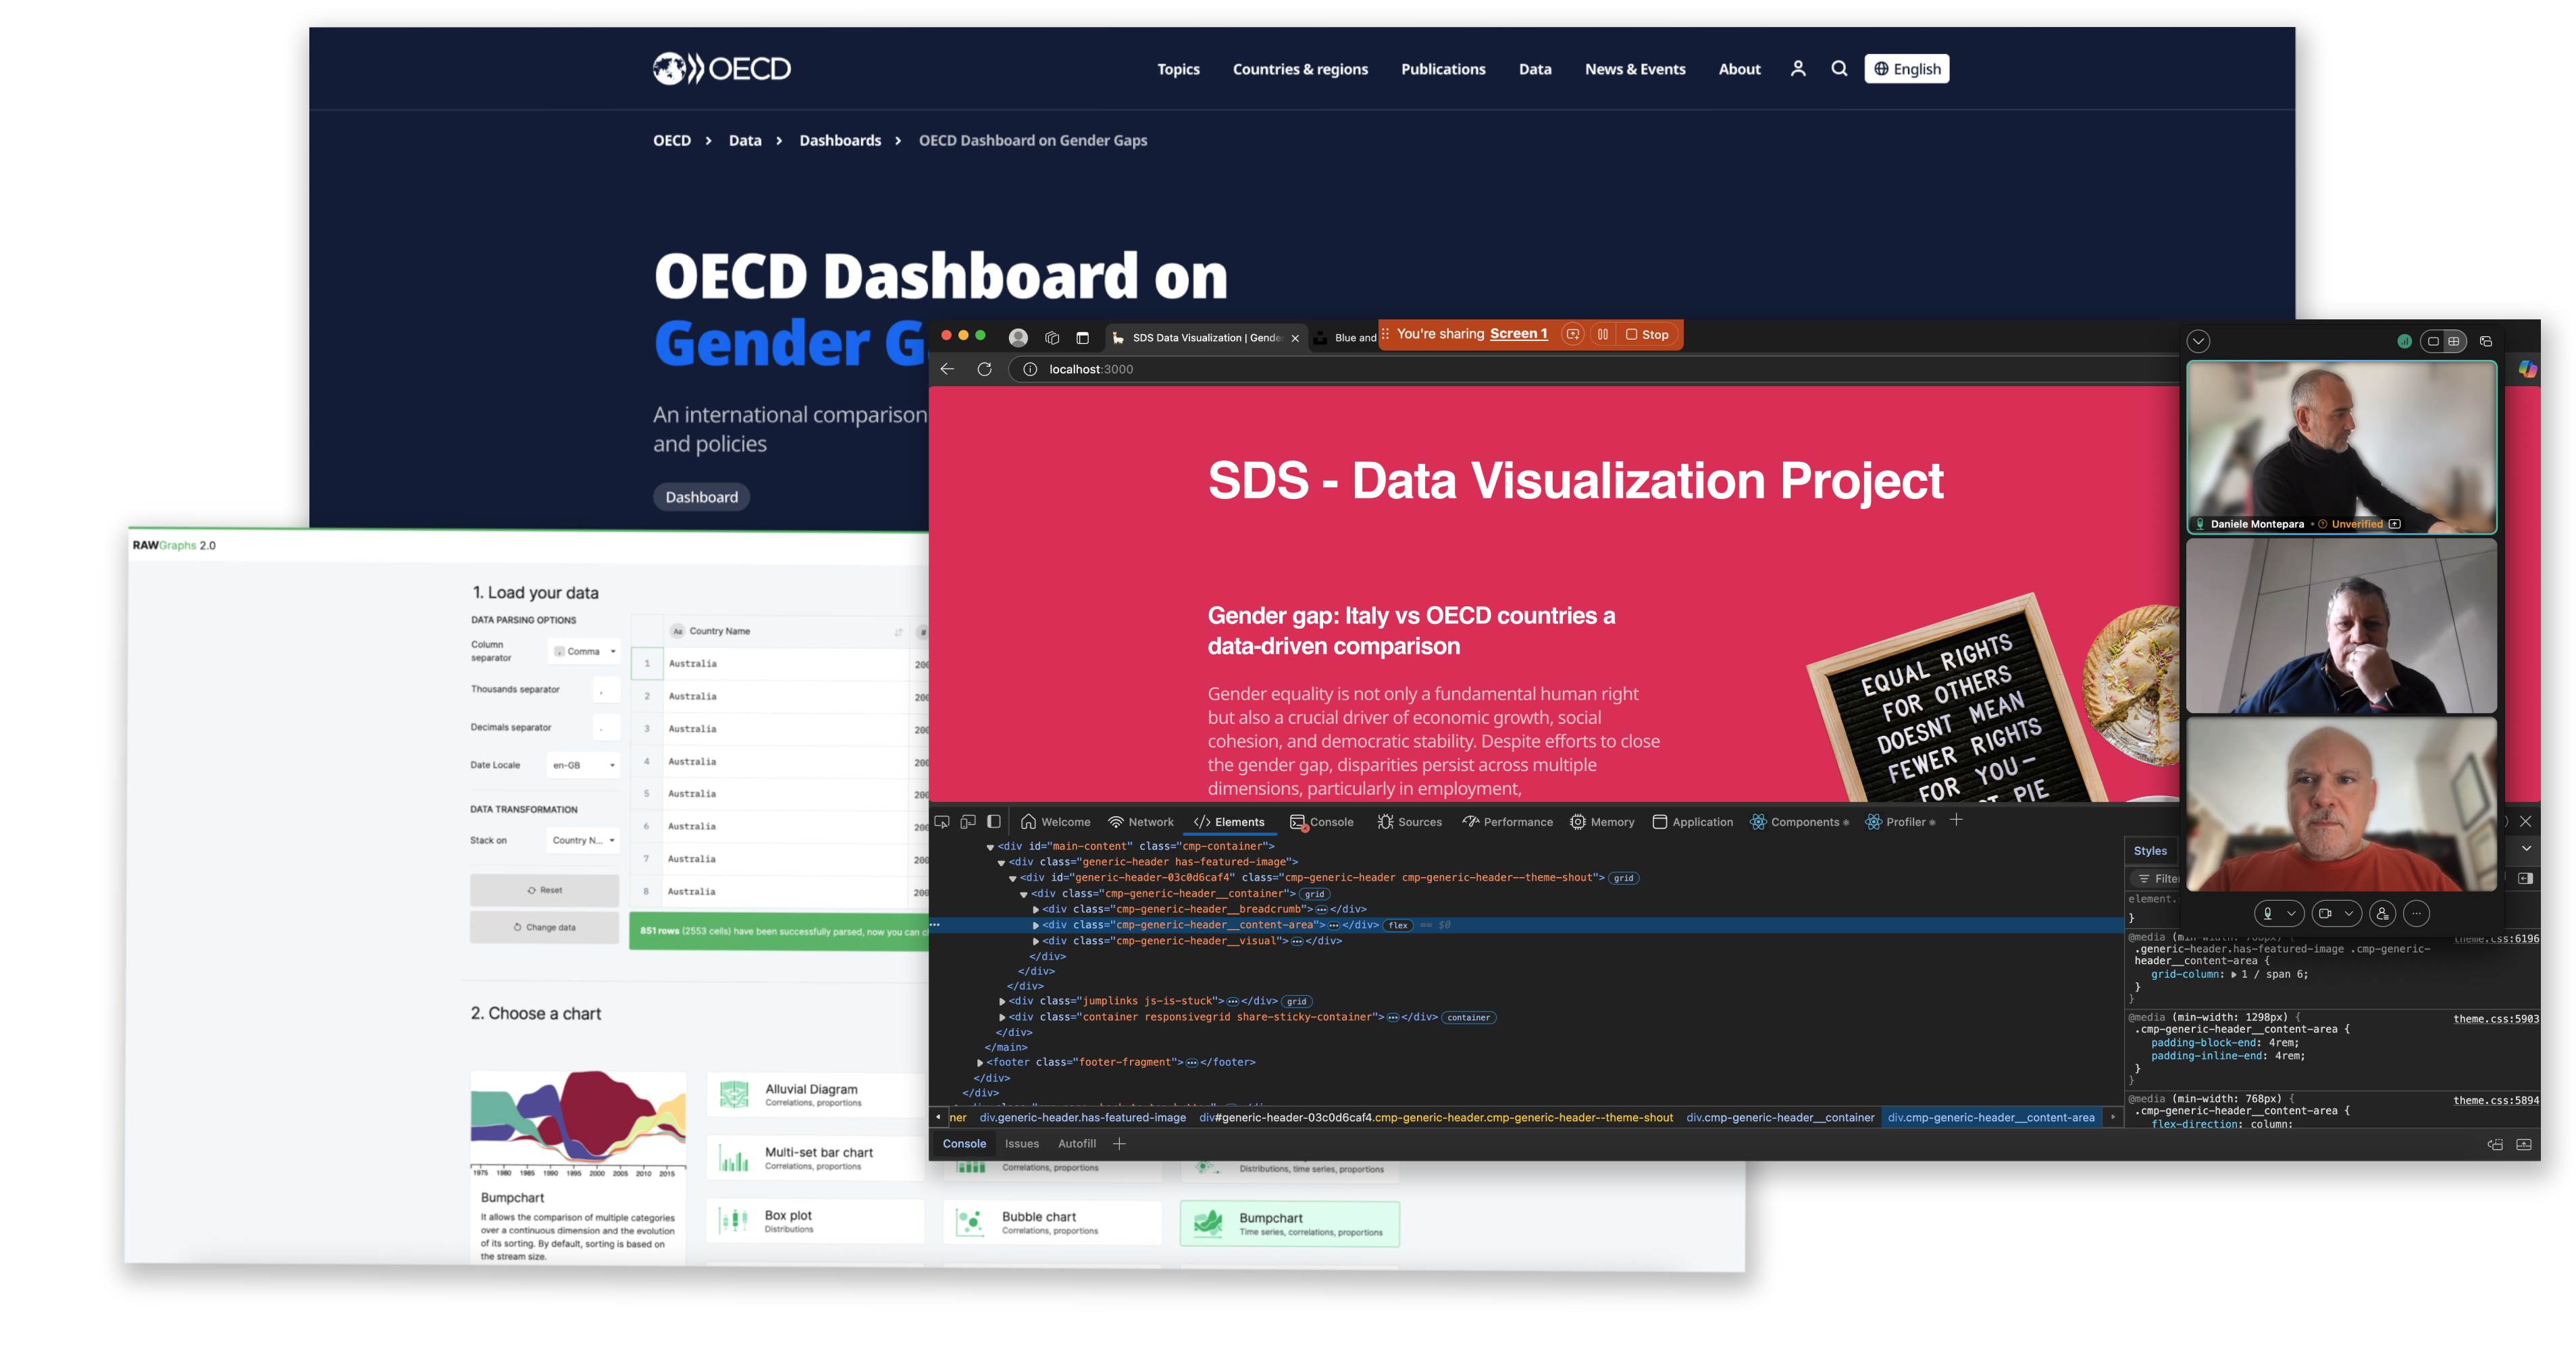Viewport: 2576px width, 1345px height.
Task: Open participants list in call controls
Action: (x=2383, y=913)
